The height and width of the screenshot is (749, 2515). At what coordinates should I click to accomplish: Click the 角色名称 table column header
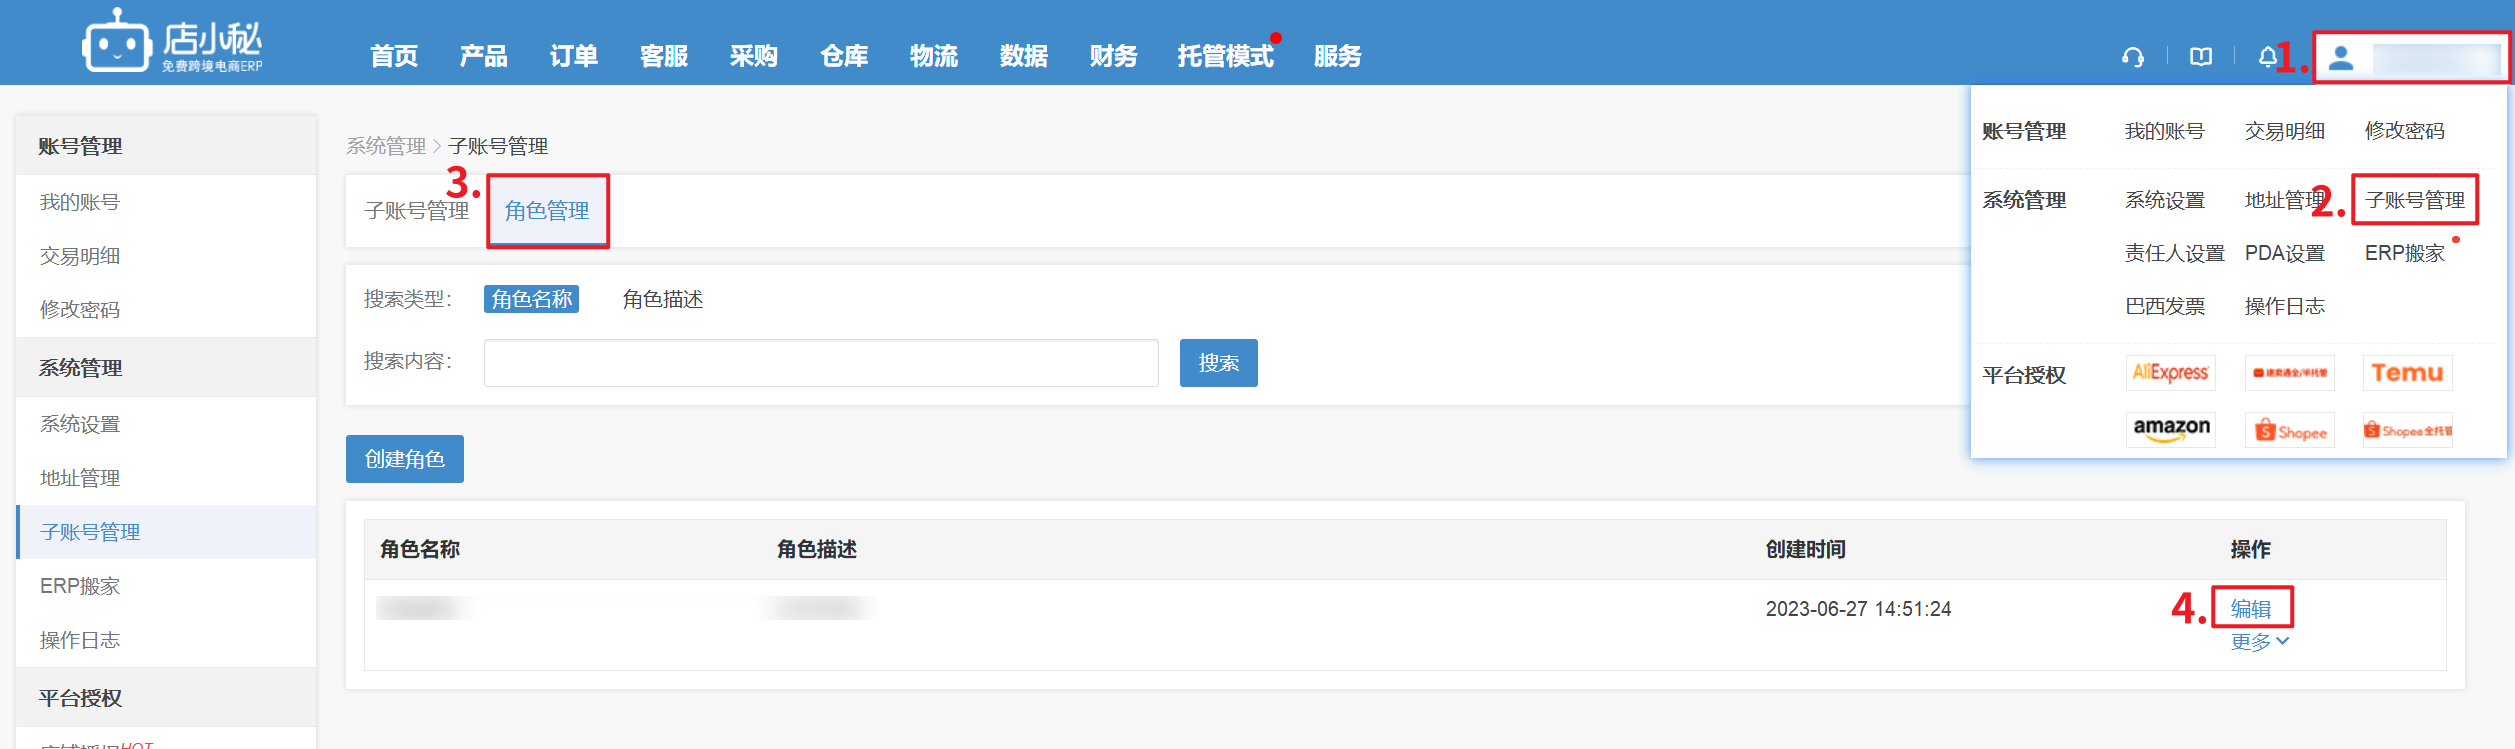pos(420,549)
